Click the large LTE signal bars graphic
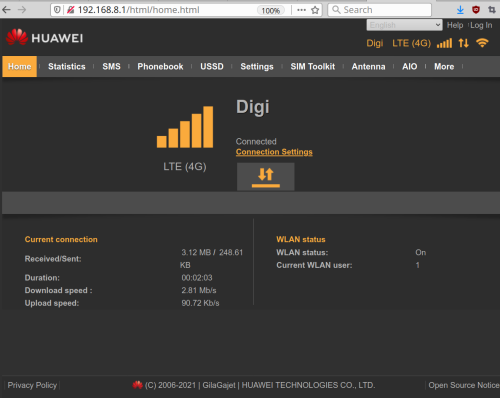500x398 pixels. [185, 127]
